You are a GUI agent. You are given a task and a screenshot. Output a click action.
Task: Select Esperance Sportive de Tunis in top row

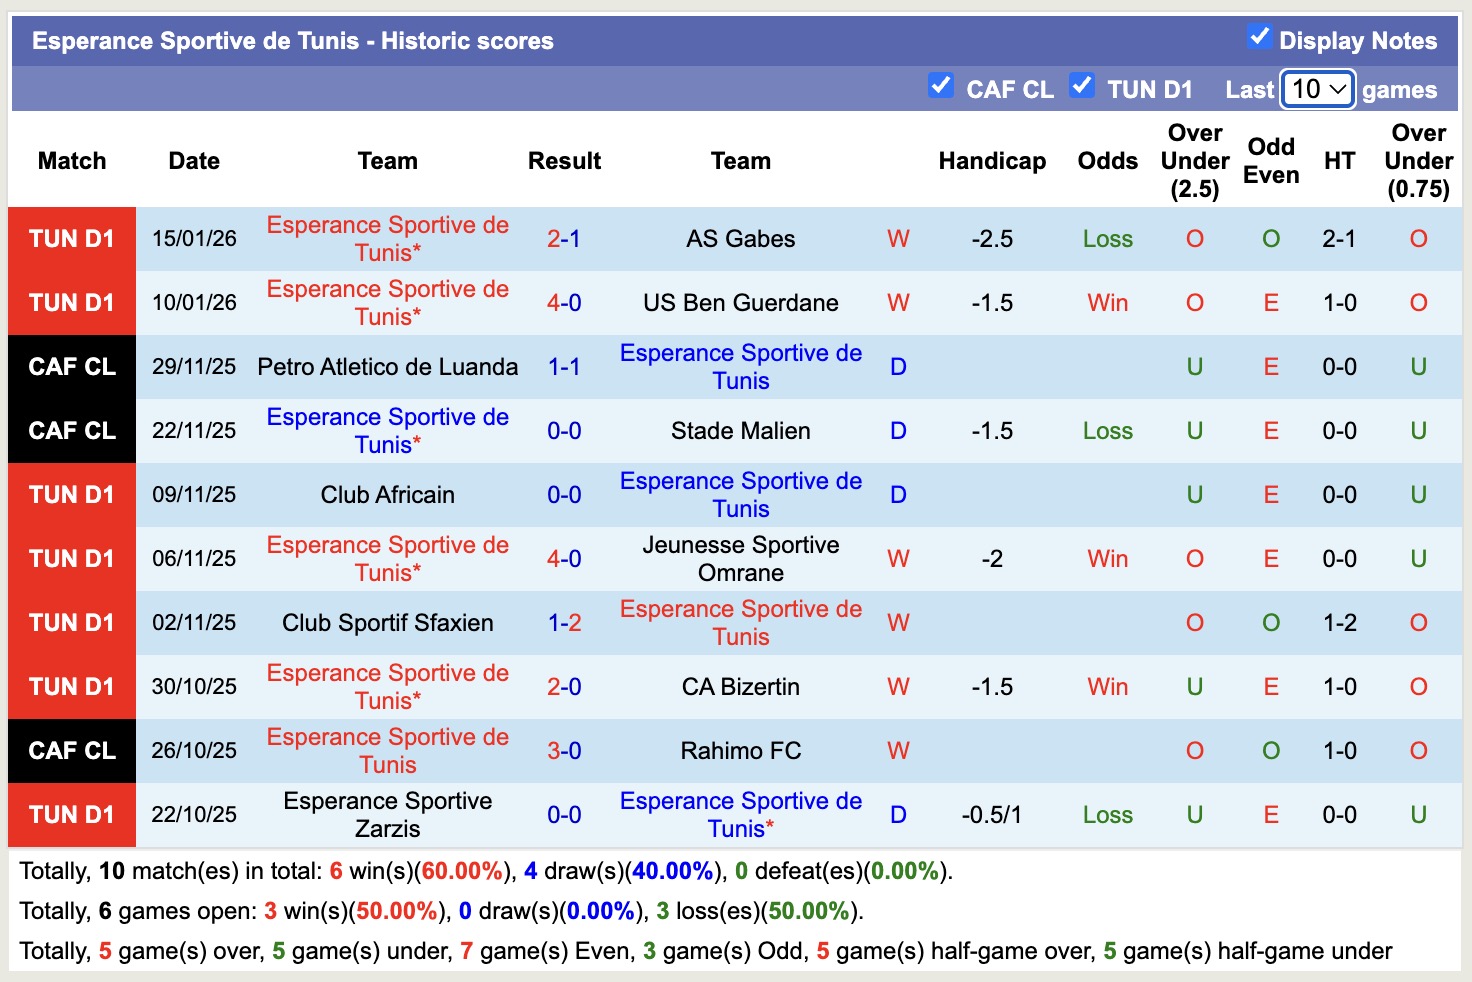(387, 239)
